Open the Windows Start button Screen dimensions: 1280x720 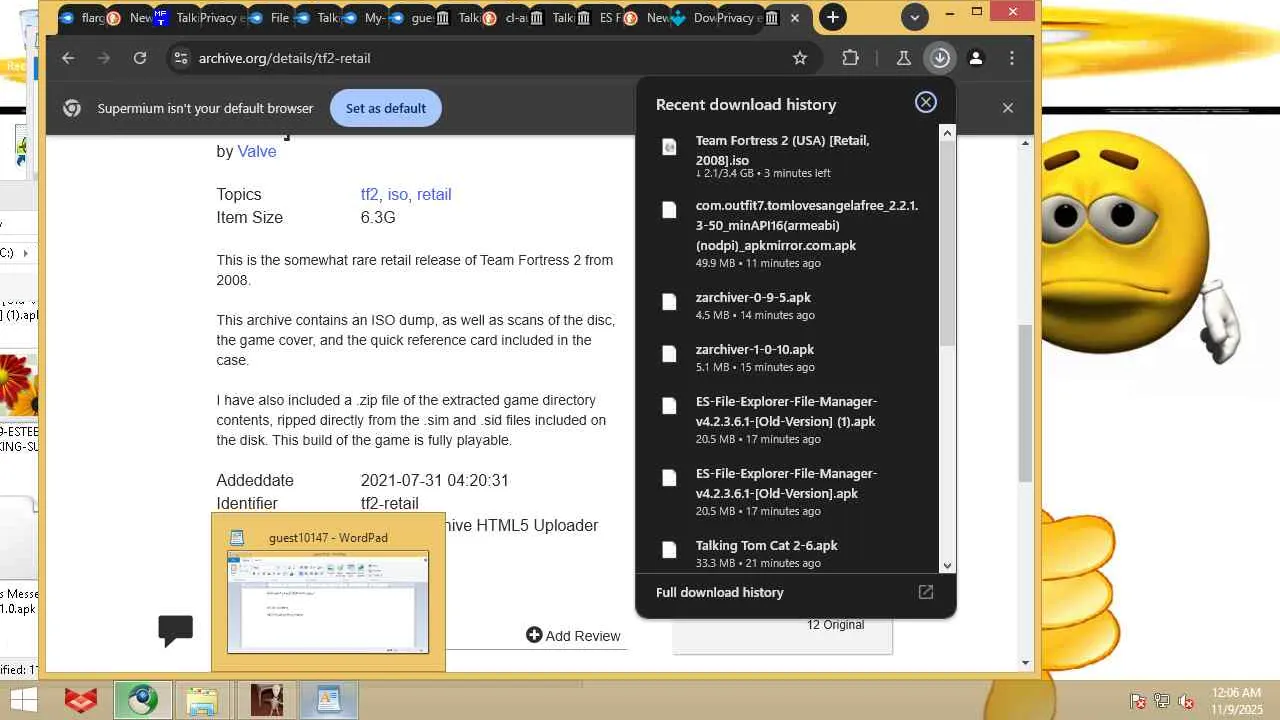click(x=24, y=700)
